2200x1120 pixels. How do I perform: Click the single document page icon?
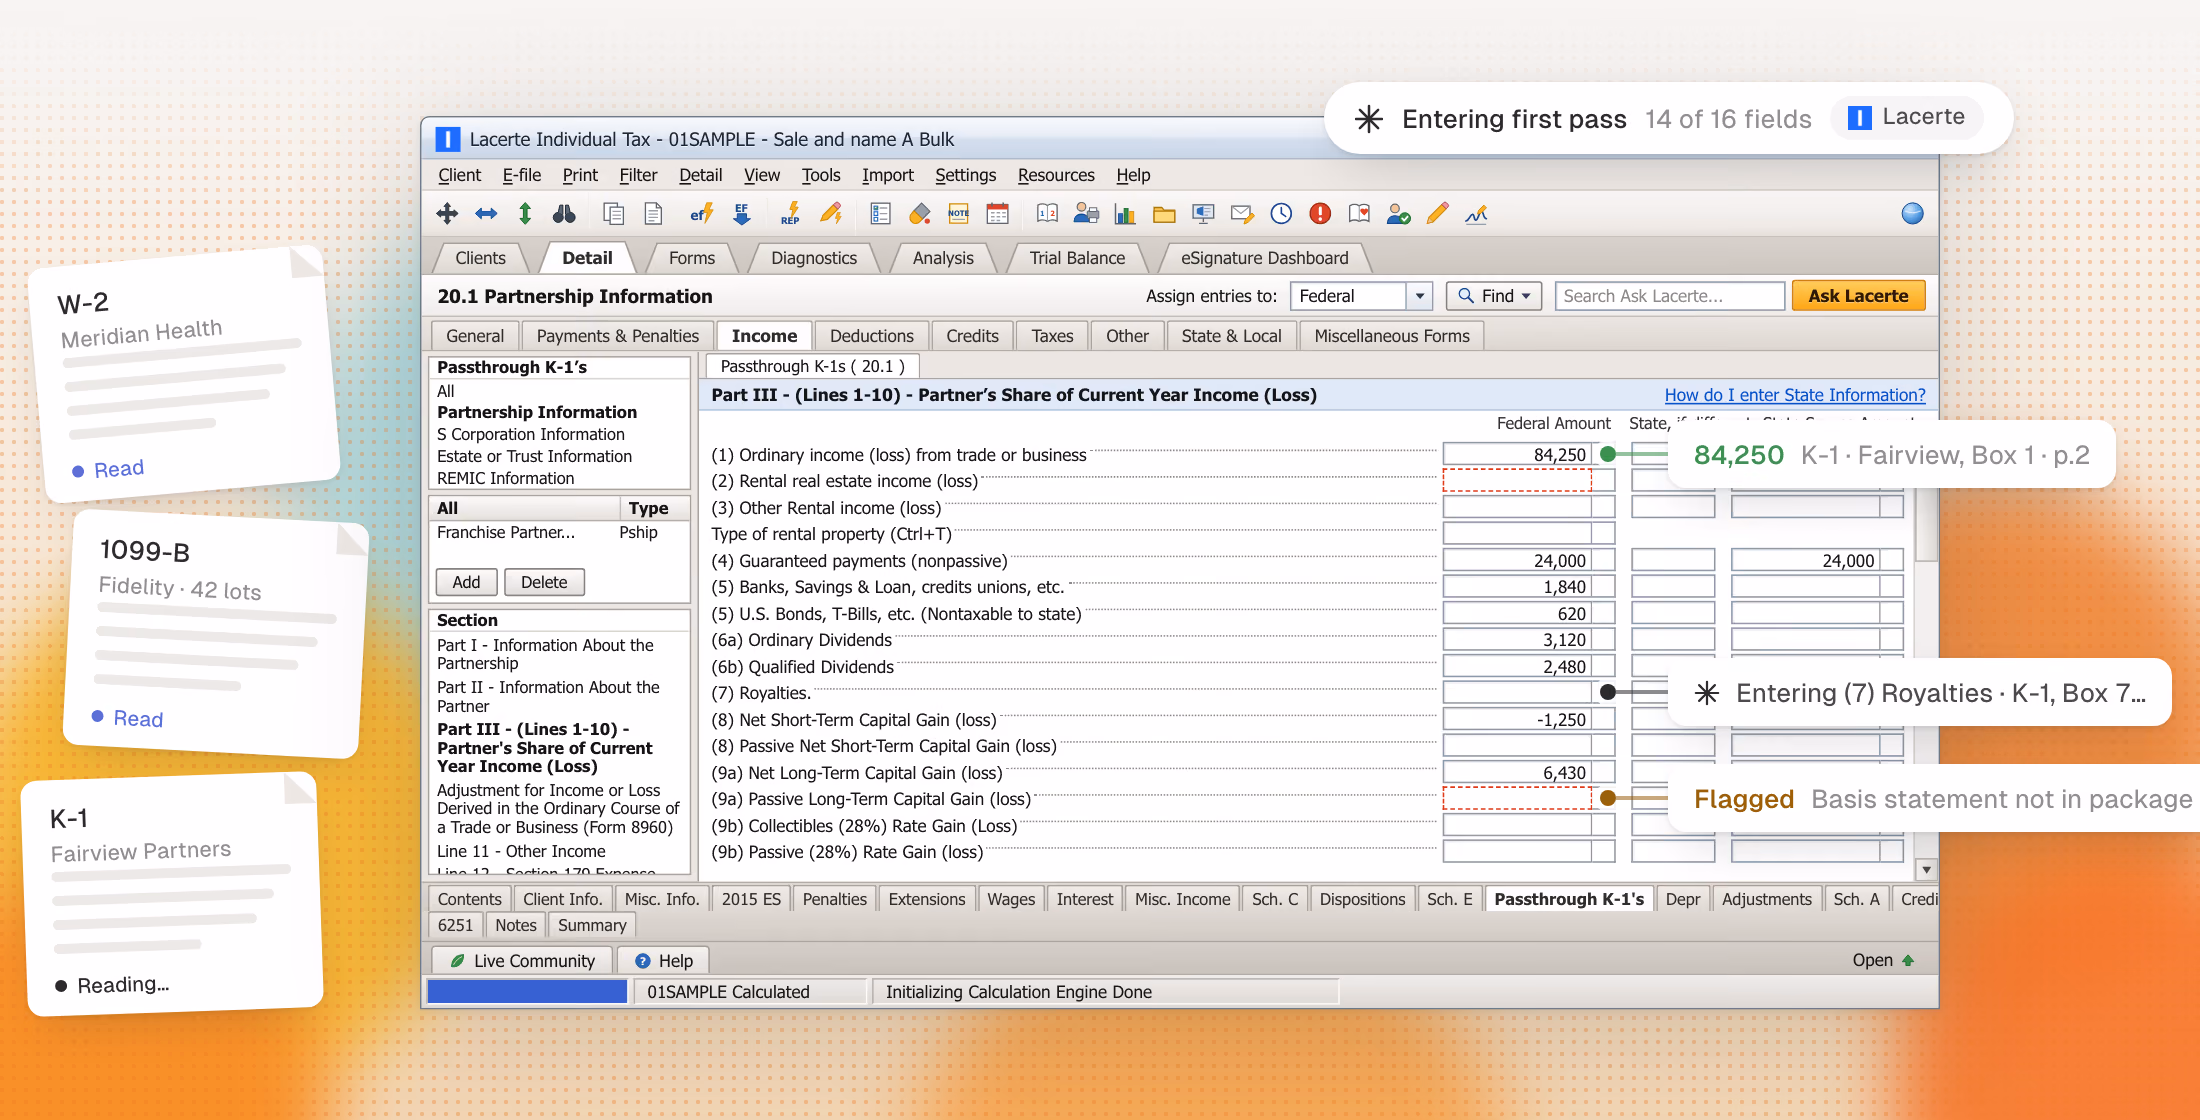[653, 214]
